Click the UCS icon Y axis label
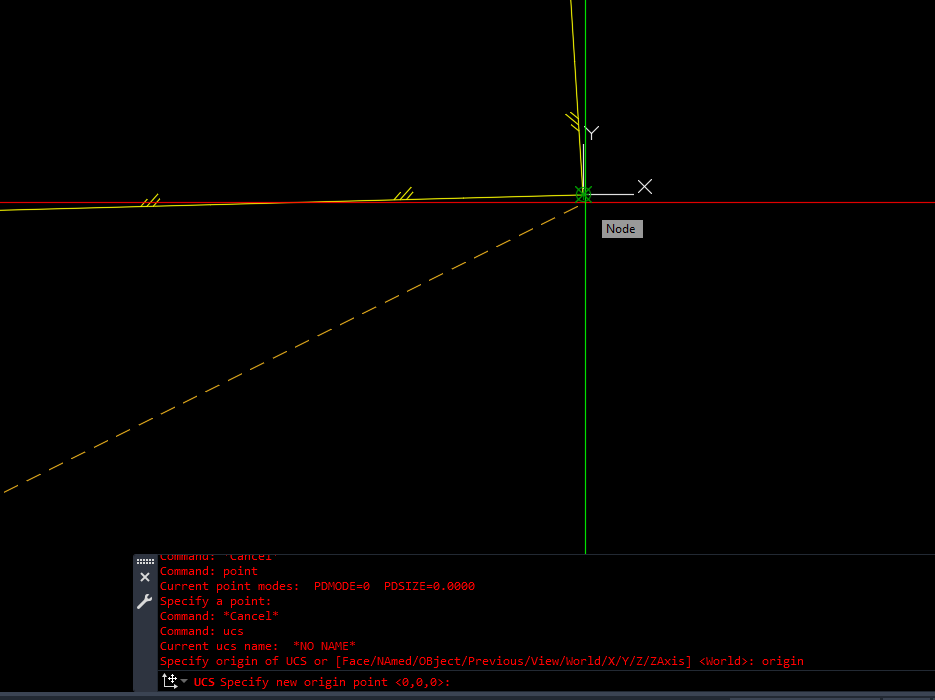The width and height of the screenshot is (935, 700). tap(592, 132)
